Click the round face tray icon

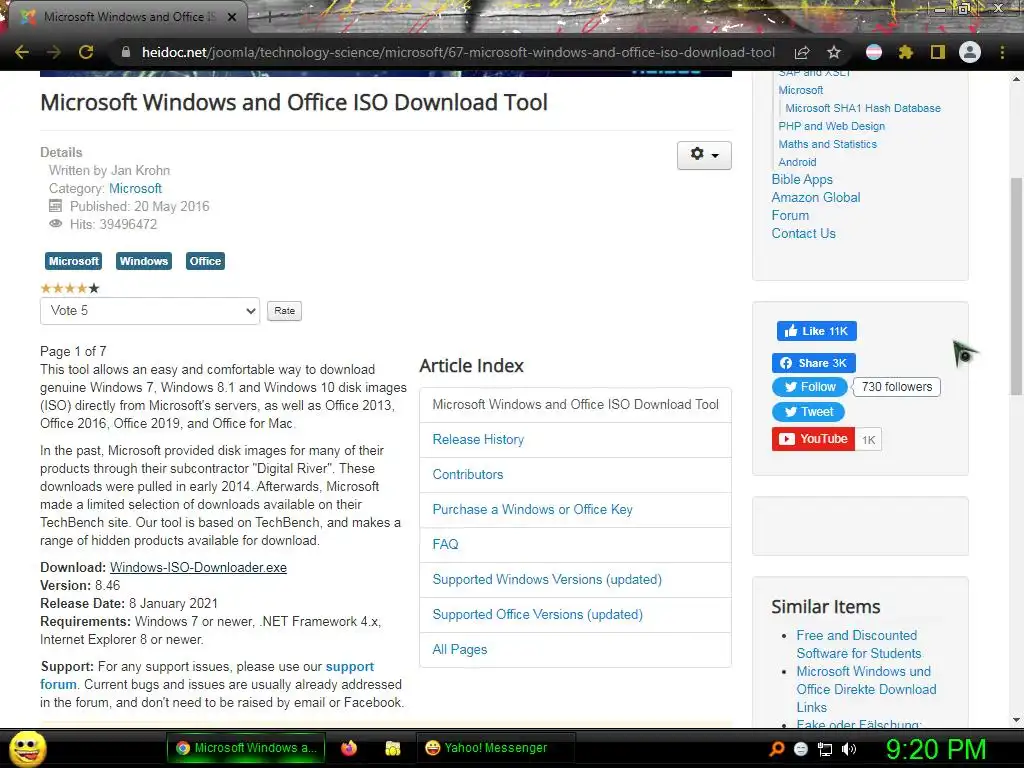point(801,749)
